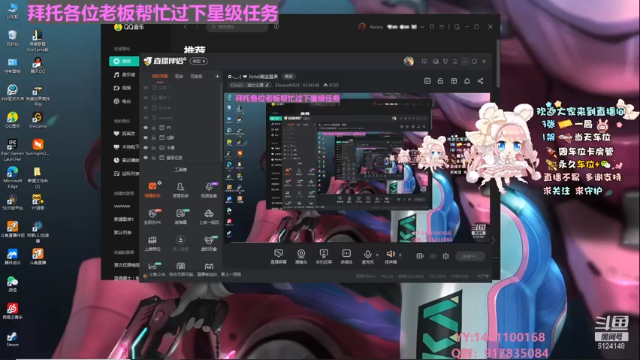Click QQ Music vertical scrollbar
This screenshot has height=360, width=640.
(498, 63)
